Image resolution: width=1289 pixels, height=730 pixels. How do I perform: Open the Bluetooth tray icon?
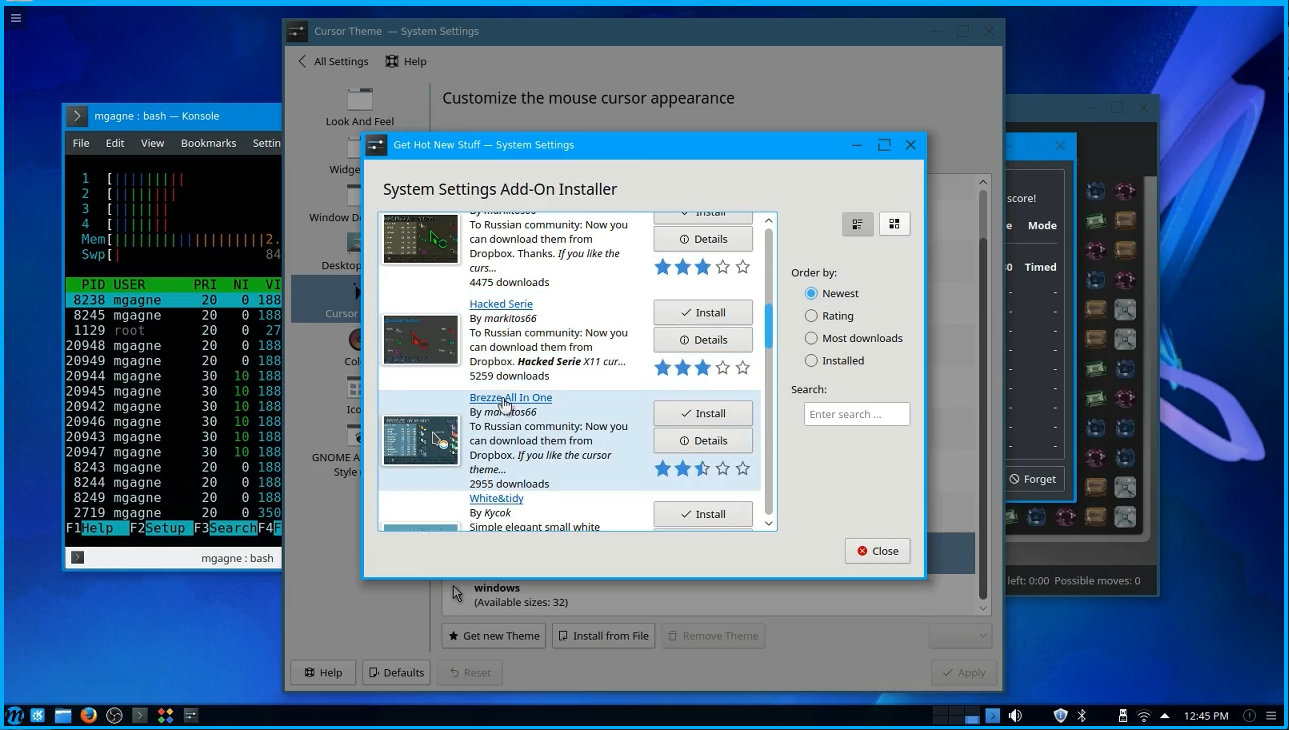[1081, 716]
